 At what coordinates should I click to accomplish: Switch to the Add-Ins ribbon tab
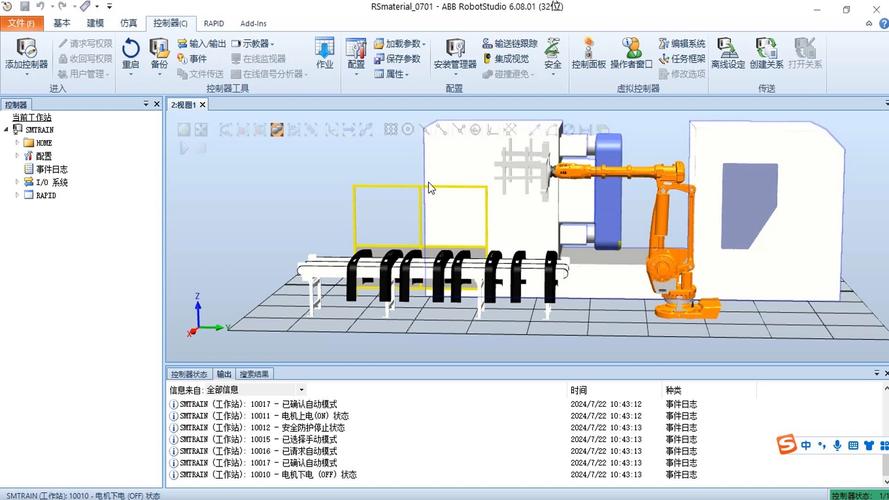point(253,23)
